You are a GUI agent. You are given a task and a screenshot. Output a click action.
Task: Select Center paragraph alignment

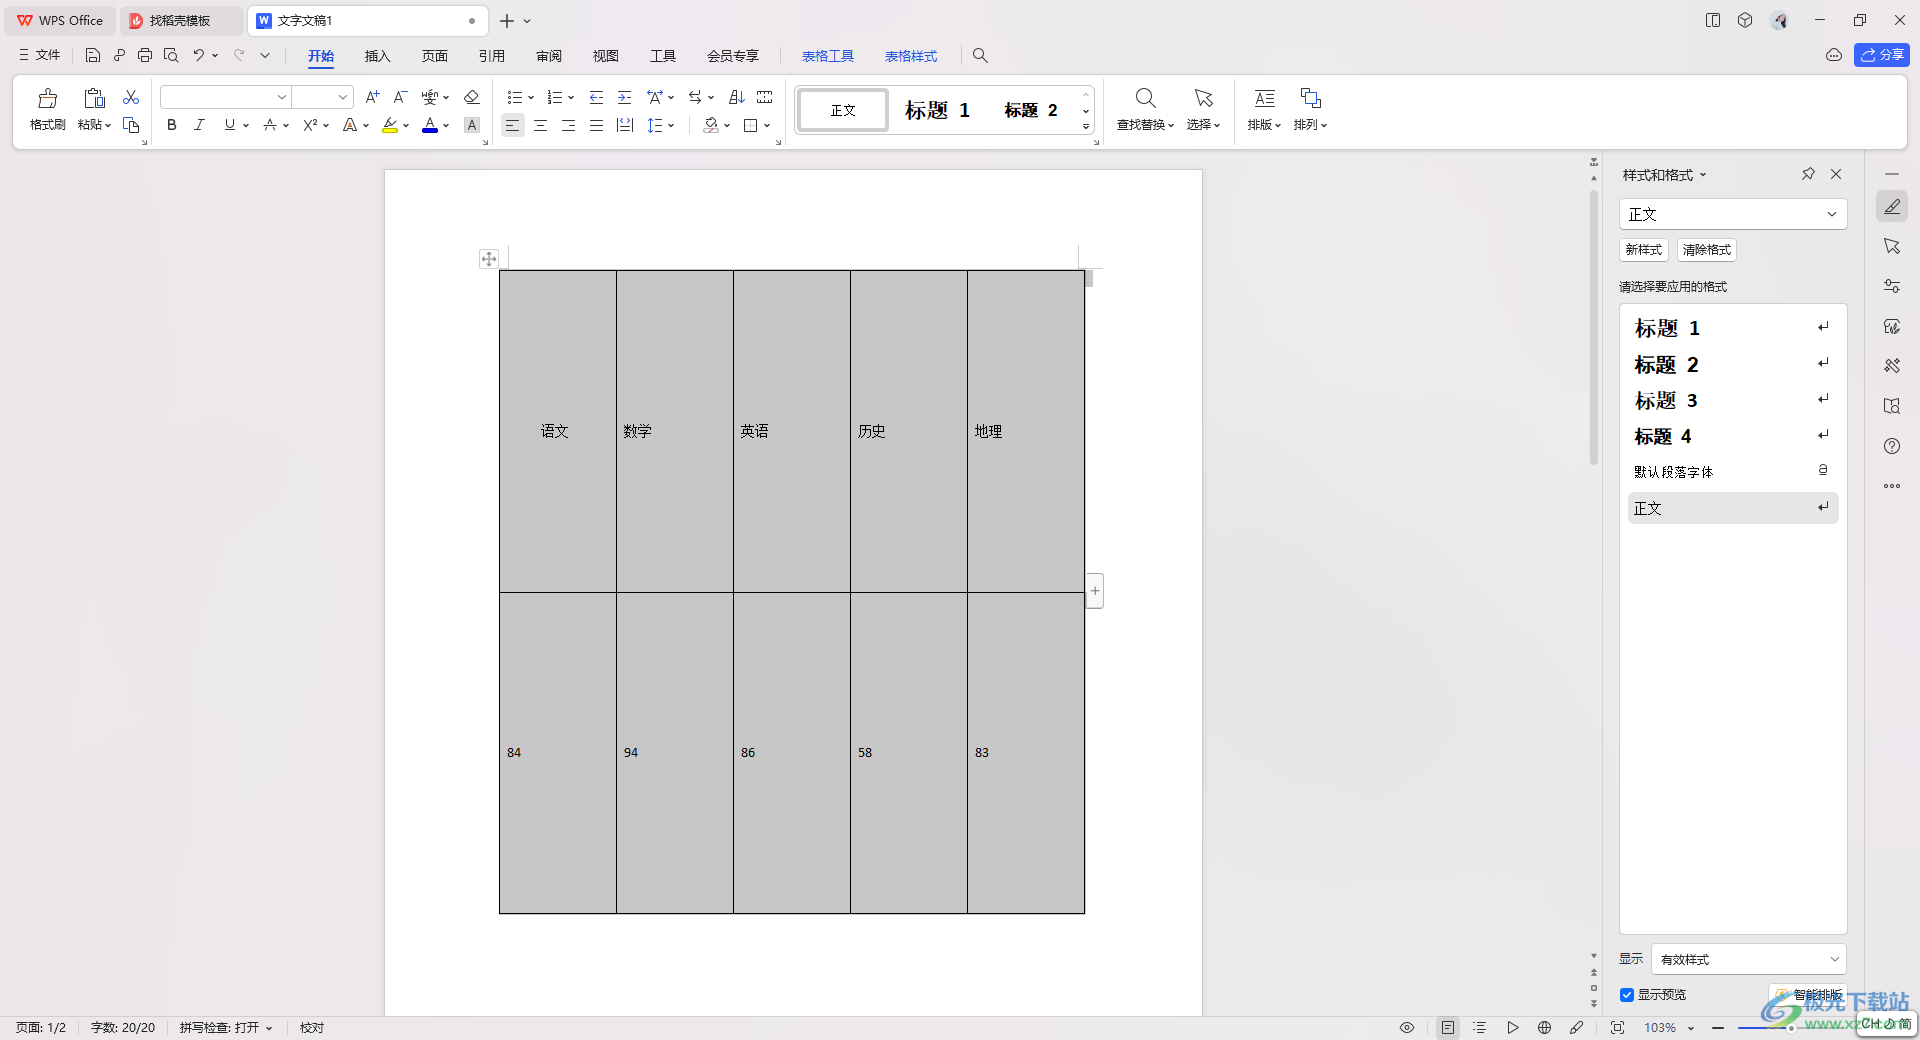click(x=540, y=125)
